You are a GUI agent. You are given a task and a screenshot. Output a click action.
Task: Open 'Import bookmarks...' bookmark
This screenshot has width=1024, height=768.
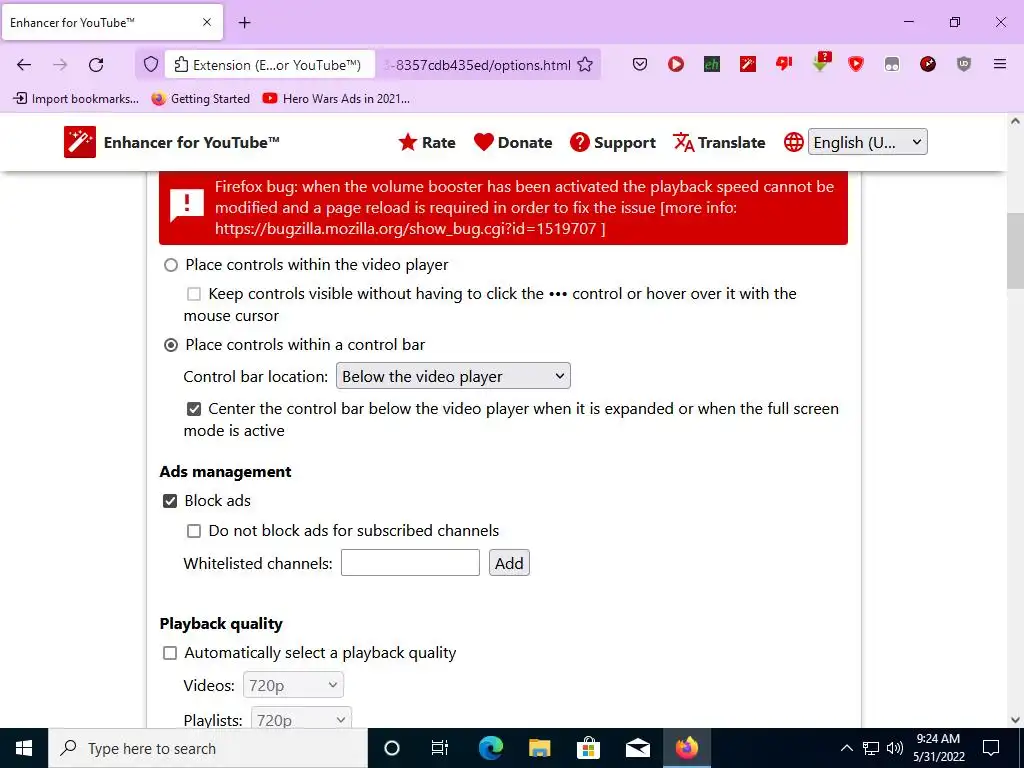(76, 99)
